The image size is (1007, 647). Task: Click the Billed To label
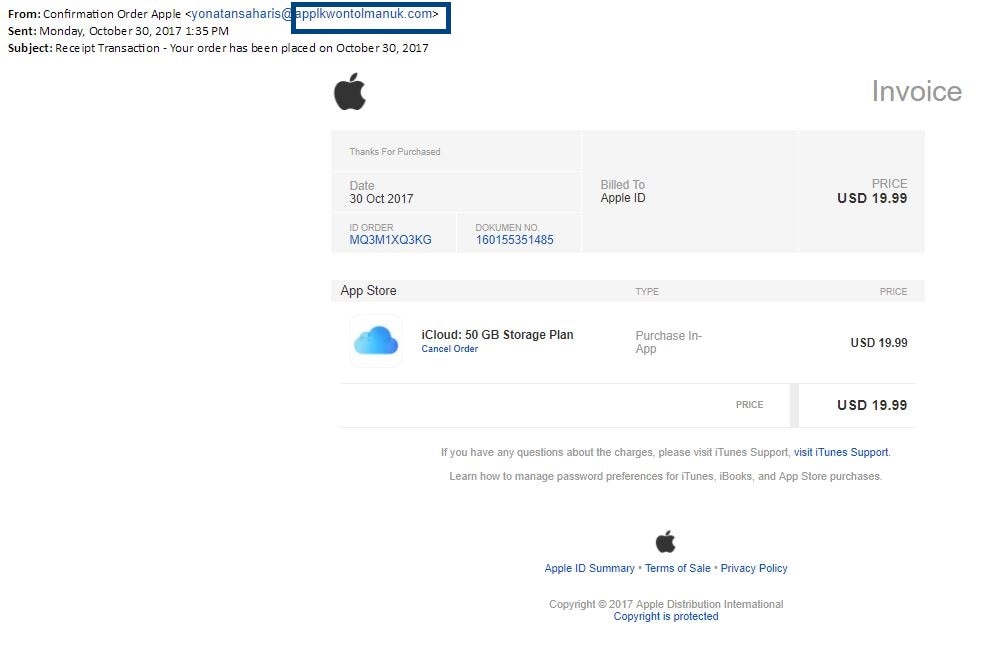622,184
